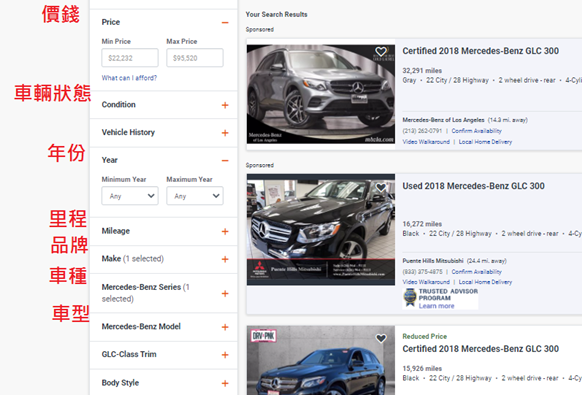The image size is (582, 395).
Task: Open the blue GLC 300 DRV PNK photo
Action: [321, 360]
